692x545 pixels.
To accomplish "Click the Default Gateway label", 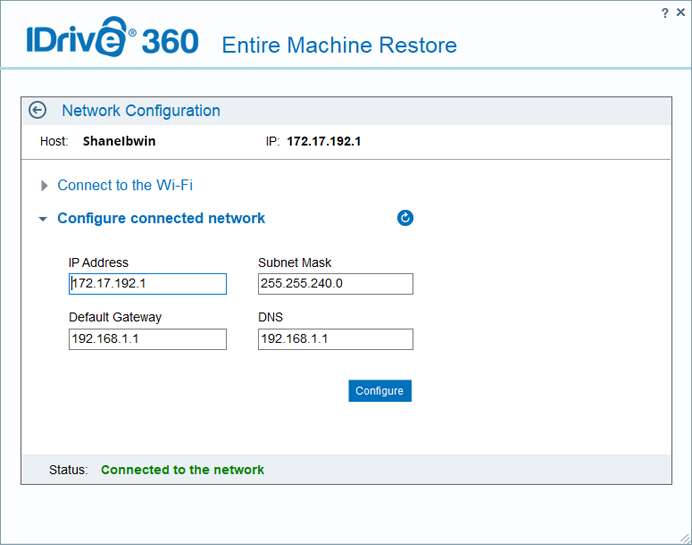I will (115, 317).
